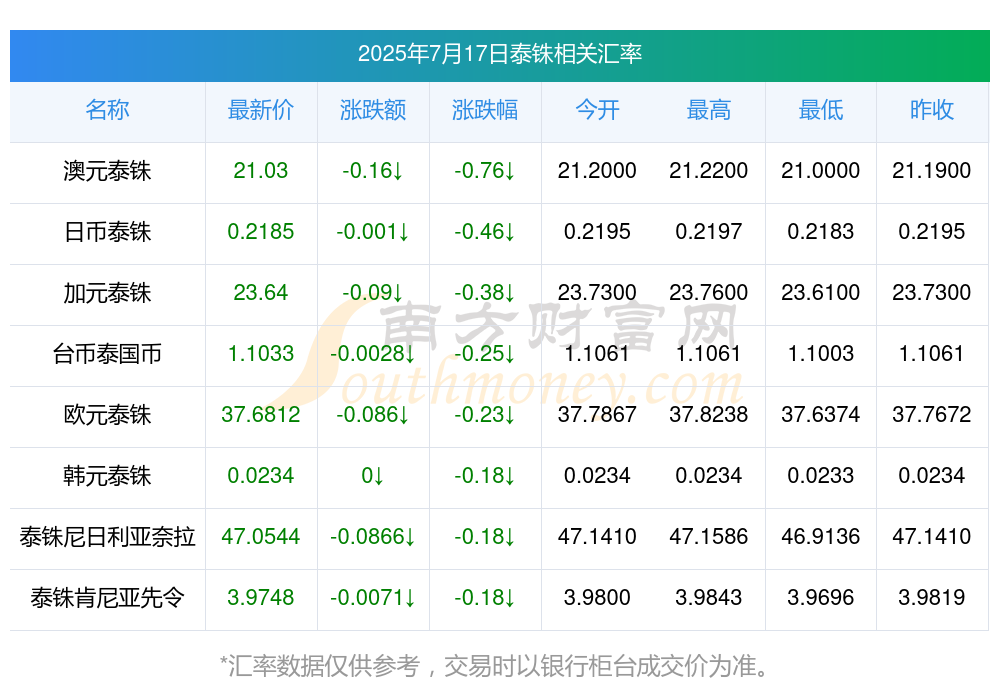Open the 台币泰国币 entry
The image size is (1000, 698).
(x=107, y=353)
